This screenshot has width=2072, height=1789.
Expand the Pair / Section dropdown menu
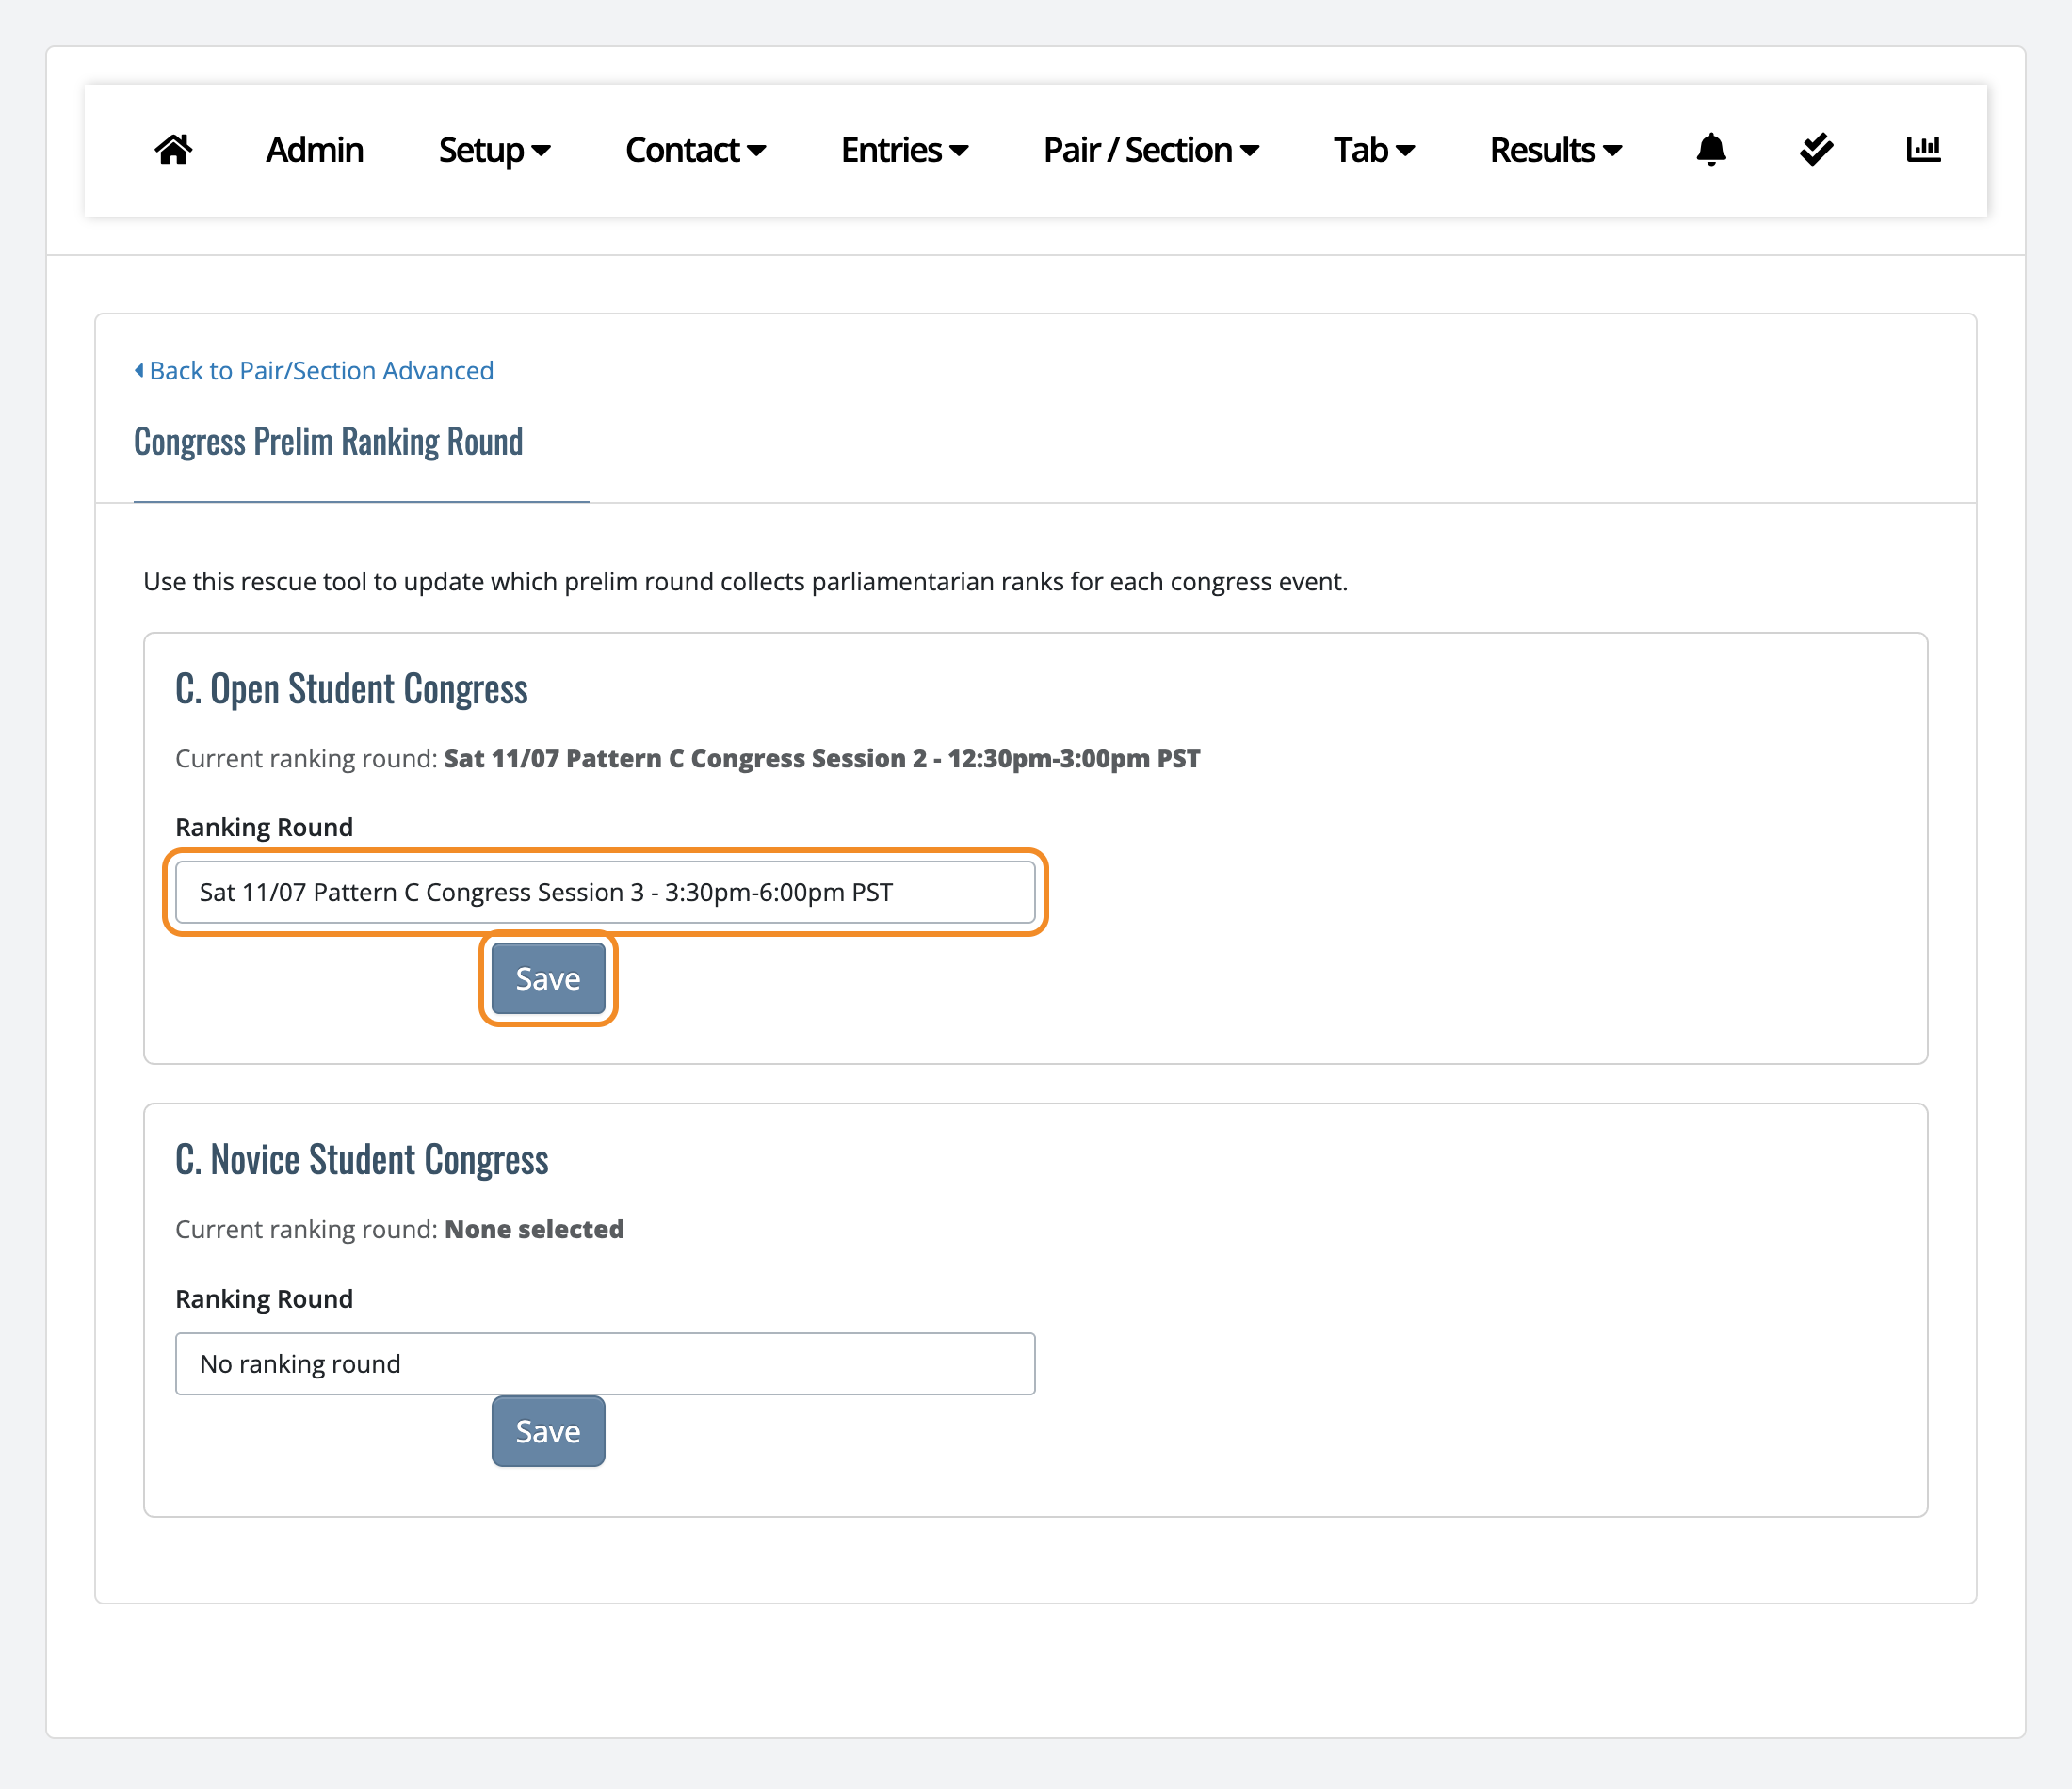1150,150
